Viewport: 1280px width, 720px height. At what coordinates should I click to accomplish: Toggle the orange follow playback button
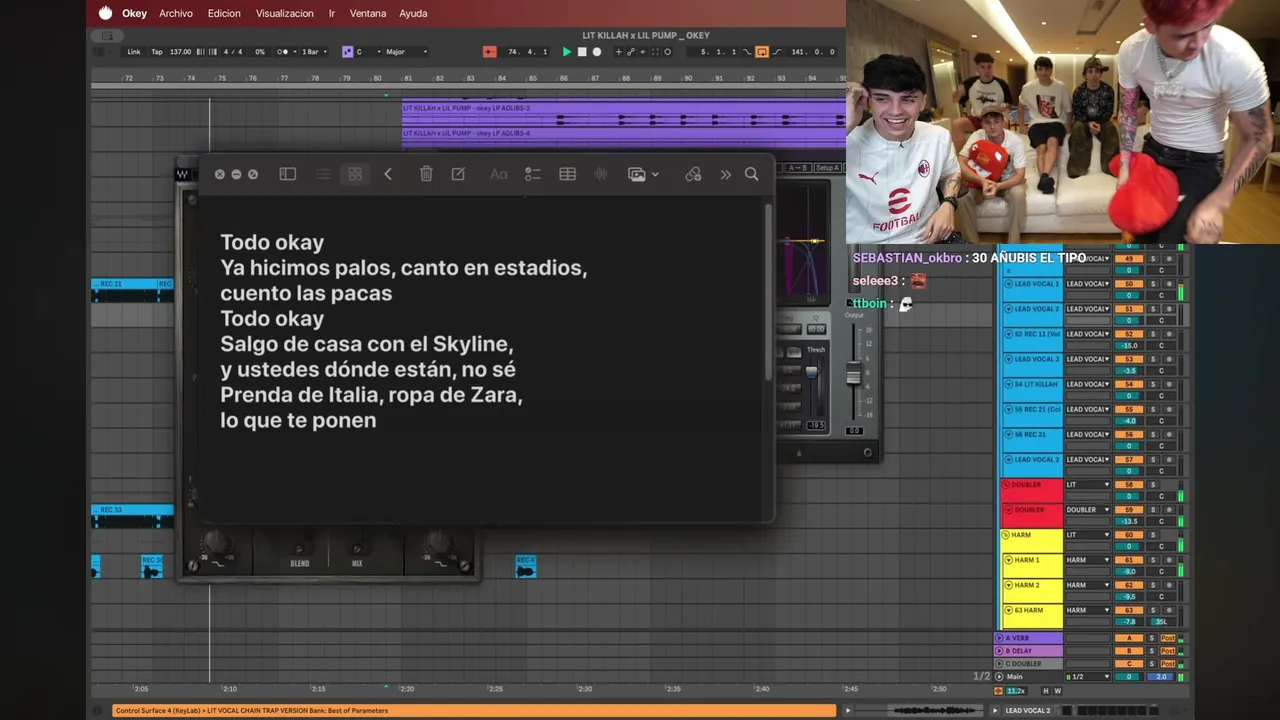point(490,52)
